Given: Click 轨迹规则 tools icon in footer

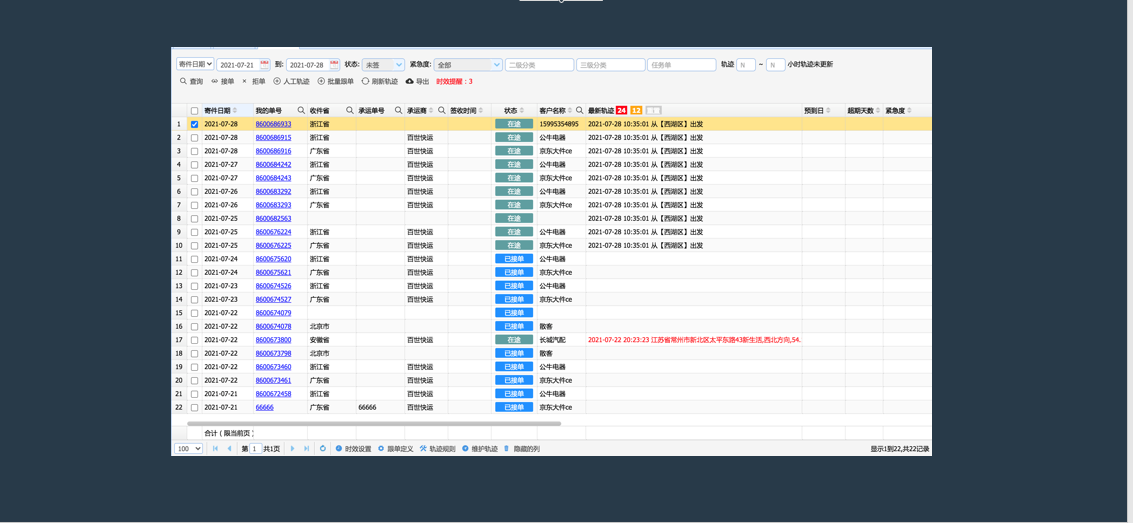Looking at the screenshot, I should coord(423,449).
